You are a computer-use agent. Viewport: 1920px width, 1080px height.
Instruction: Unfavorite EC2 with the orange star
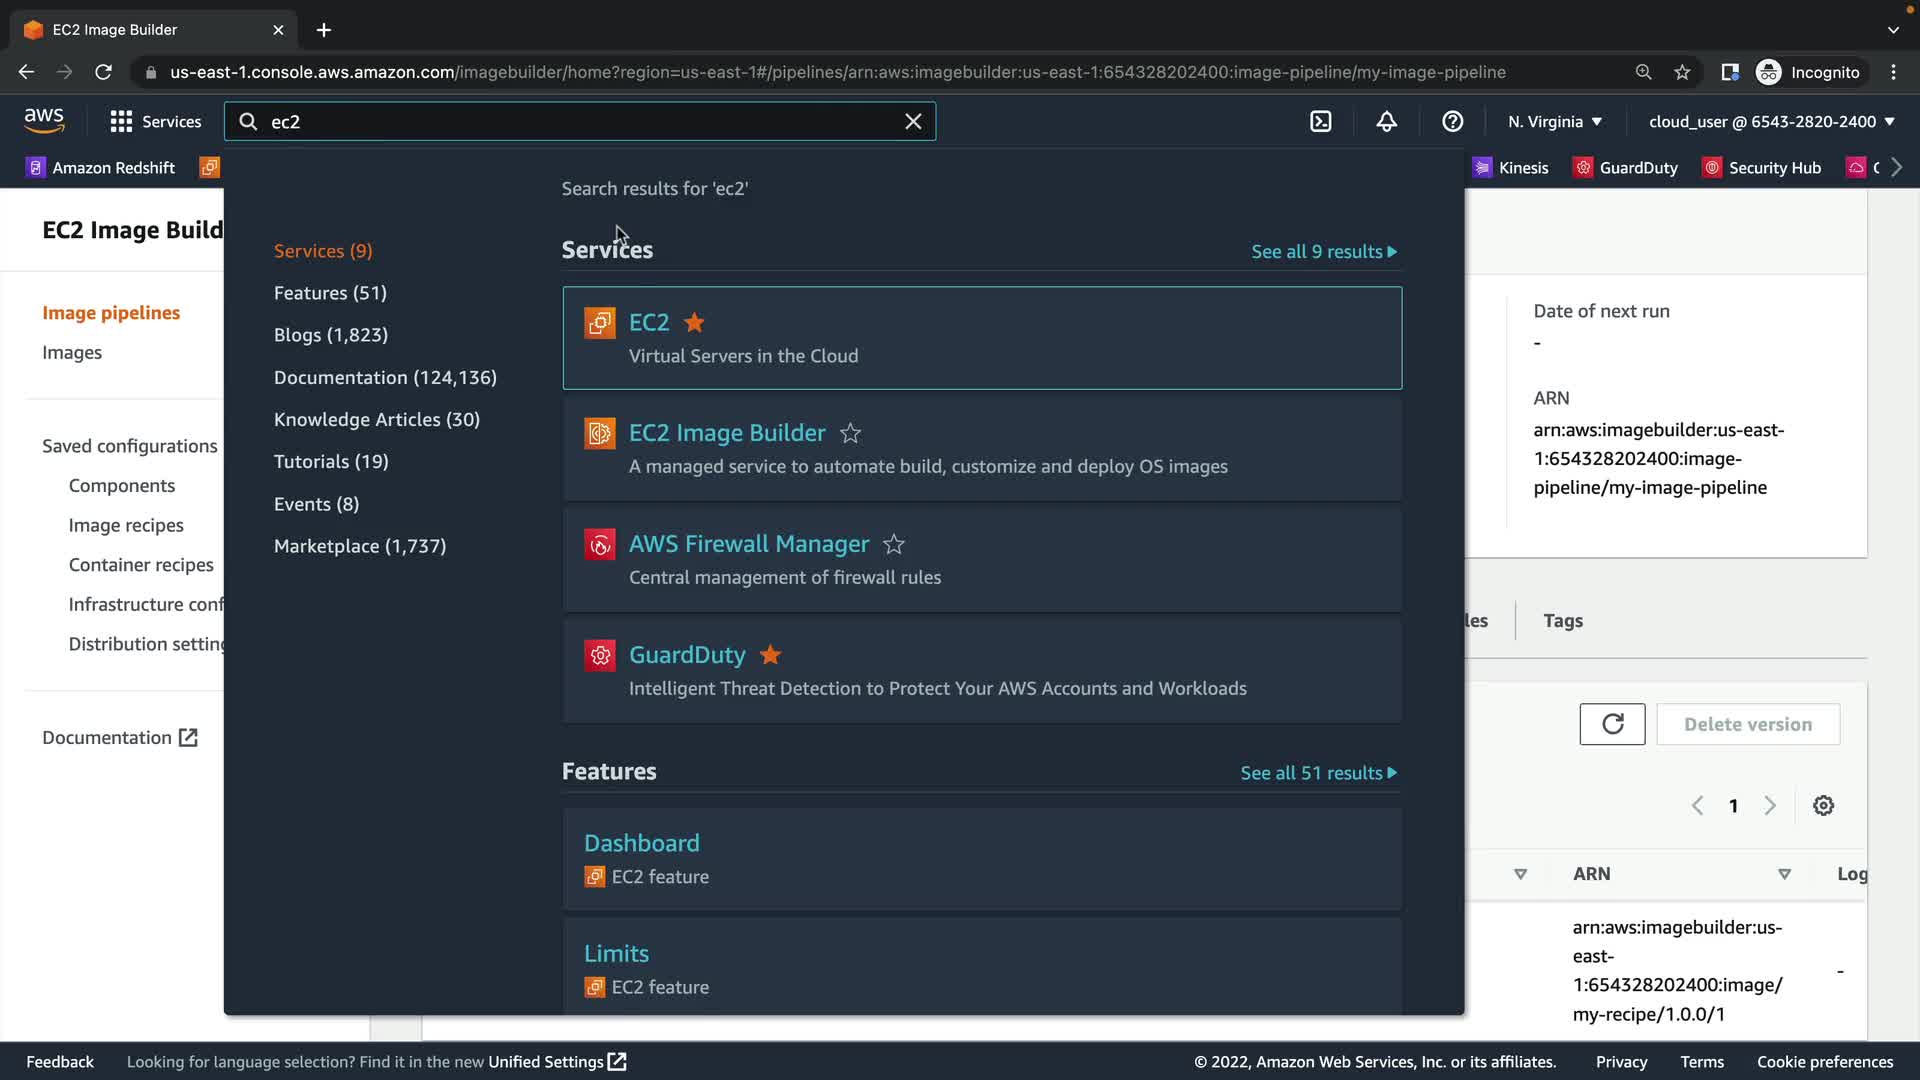point(694,323)
